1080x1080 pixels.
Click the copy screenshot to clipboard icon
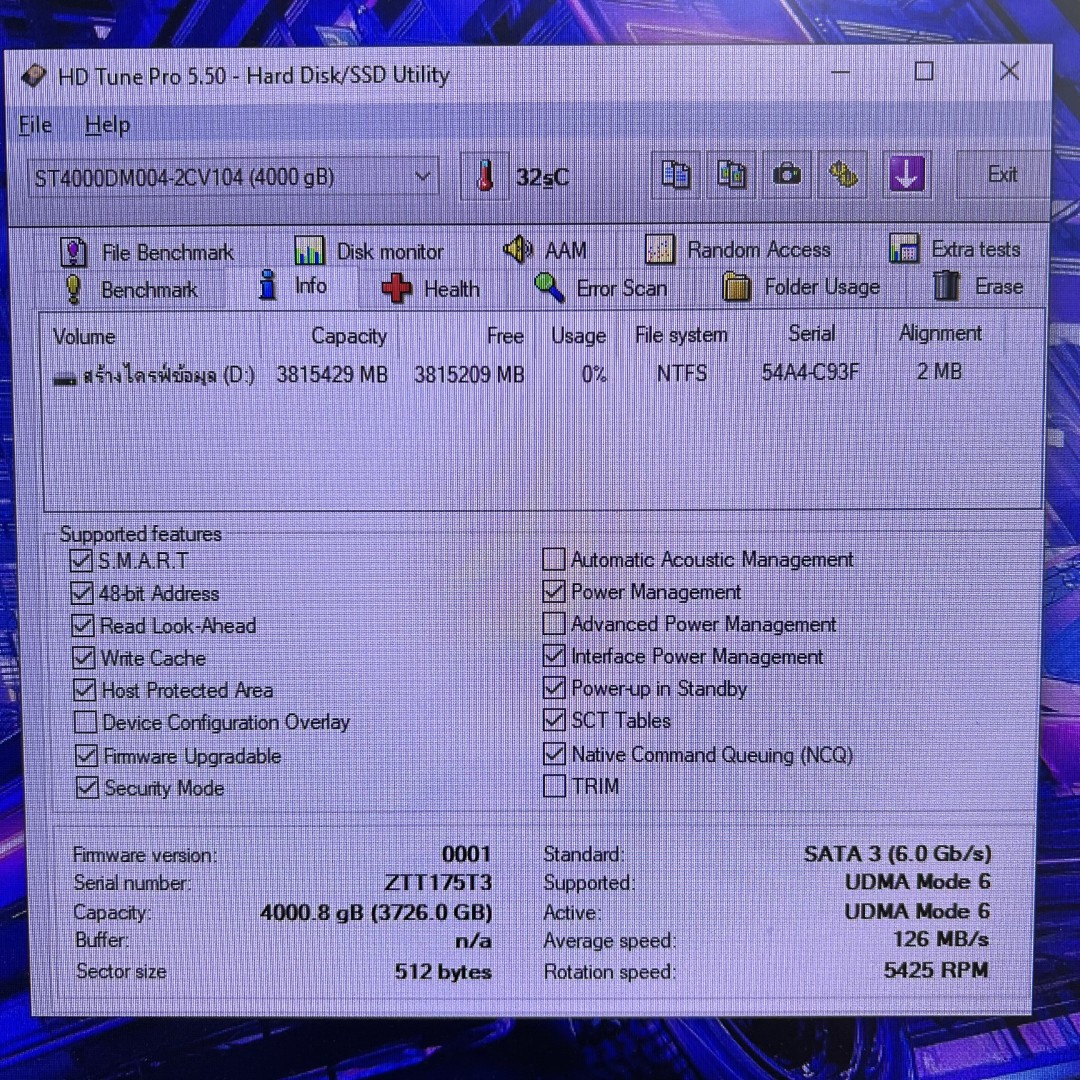(x=732, y=175)
